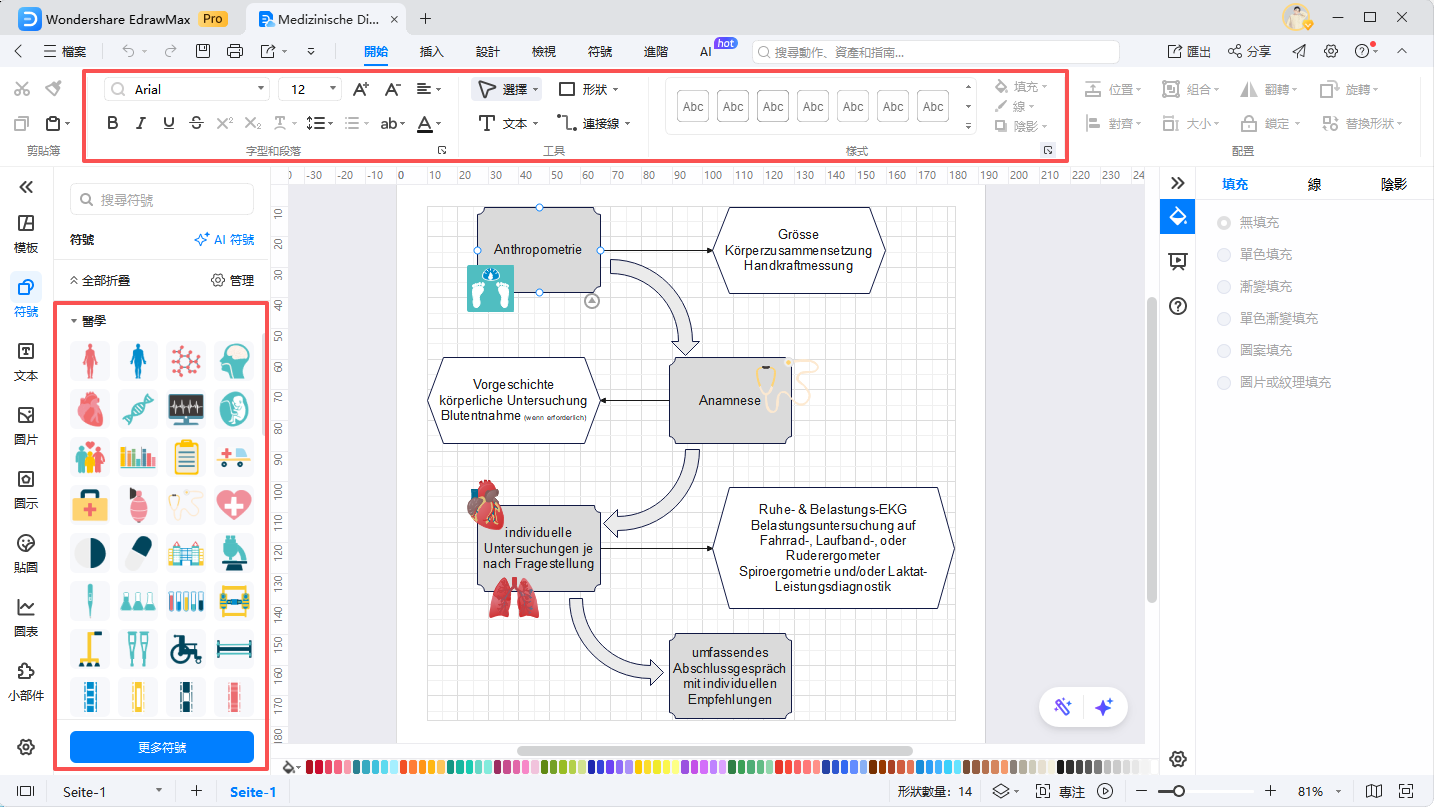This screenshot has height=807, width=1434.
Task: Click the Italic formatting icon
Action: pos(140,123)
